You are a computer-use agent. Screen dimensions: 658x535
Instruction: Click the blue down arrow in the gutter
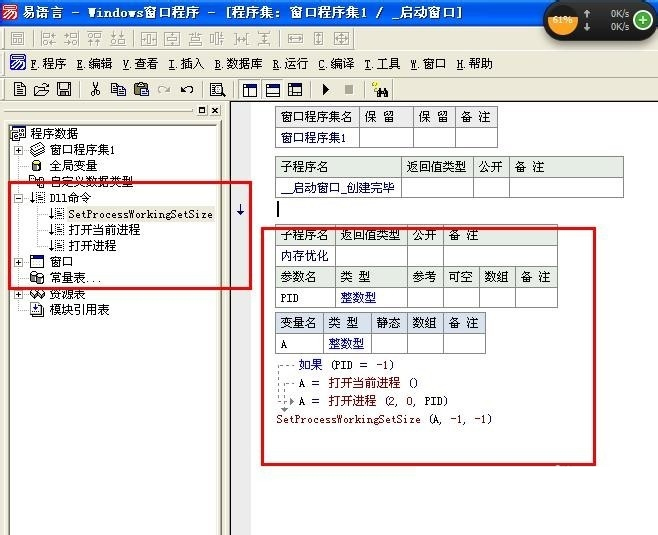[x=240, y=209]
